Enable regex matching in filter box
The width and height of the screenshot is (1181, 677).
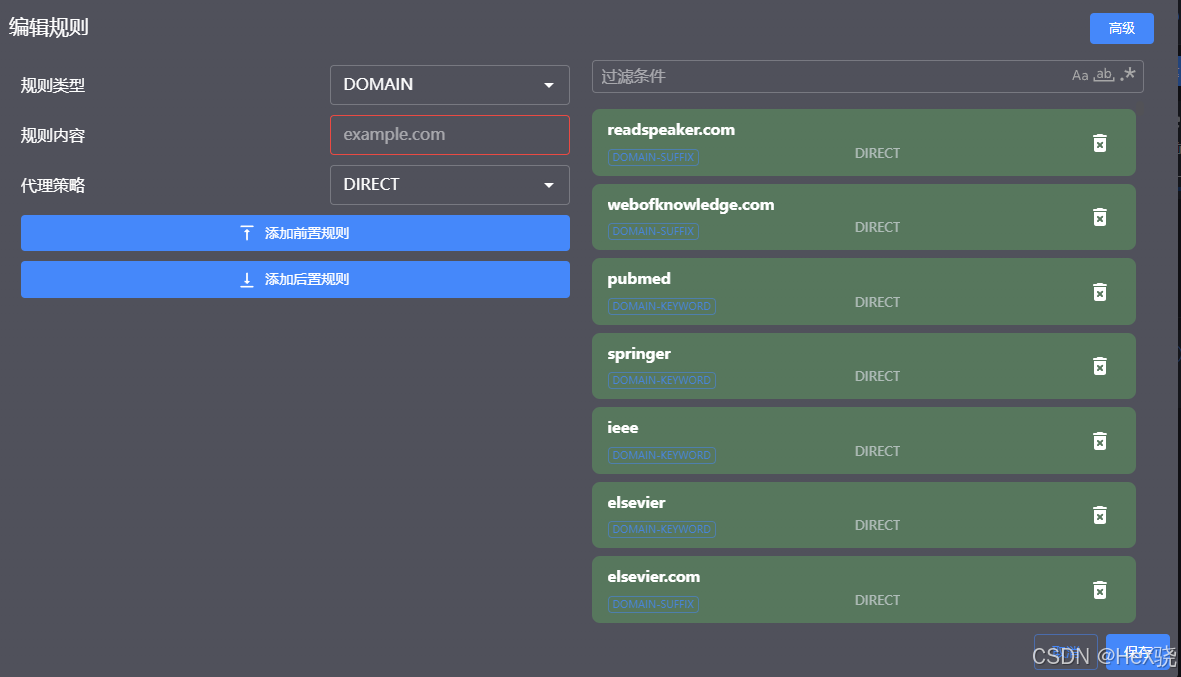point(1129,75)
